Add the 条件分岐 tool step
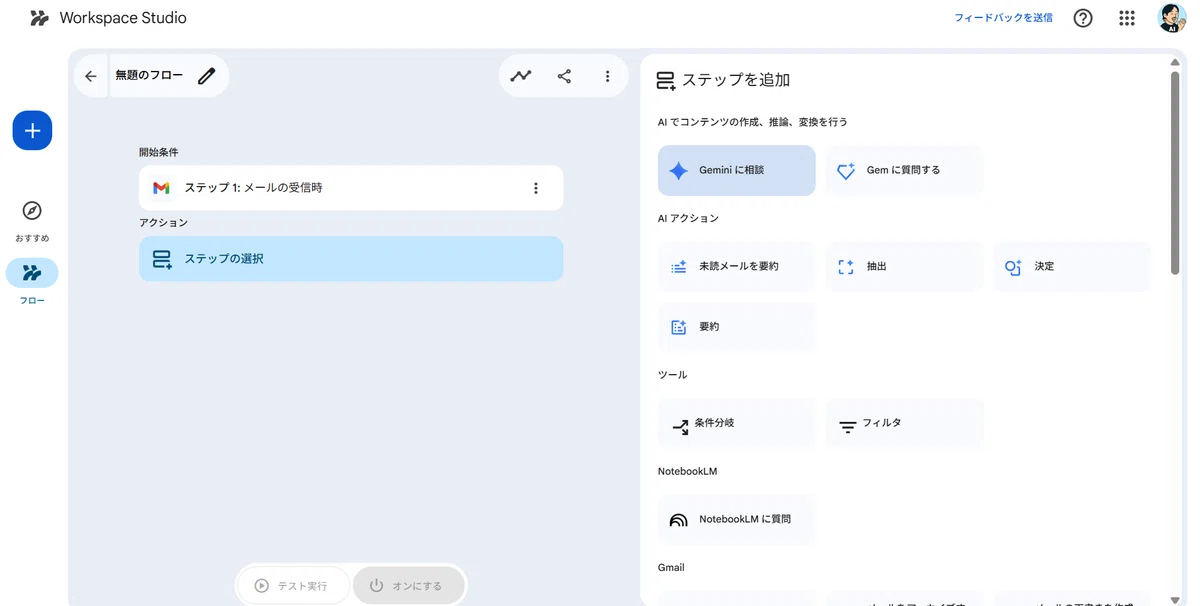This screenshot has height=606, width=1200. (x=737, y=423)
